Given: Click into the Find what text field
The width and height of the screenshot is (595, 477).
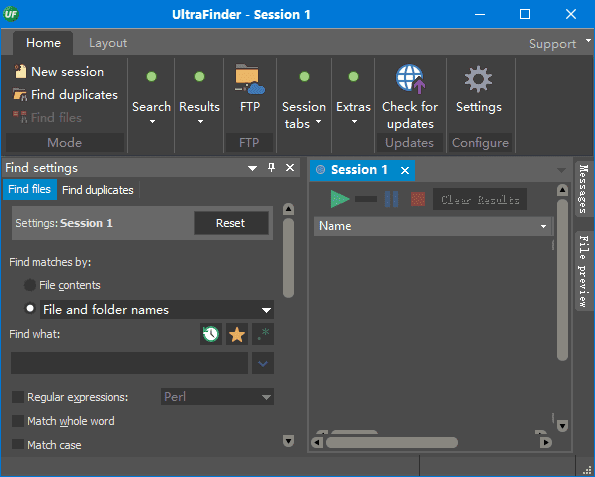Looking at the screenshot, I should point(129,363).
